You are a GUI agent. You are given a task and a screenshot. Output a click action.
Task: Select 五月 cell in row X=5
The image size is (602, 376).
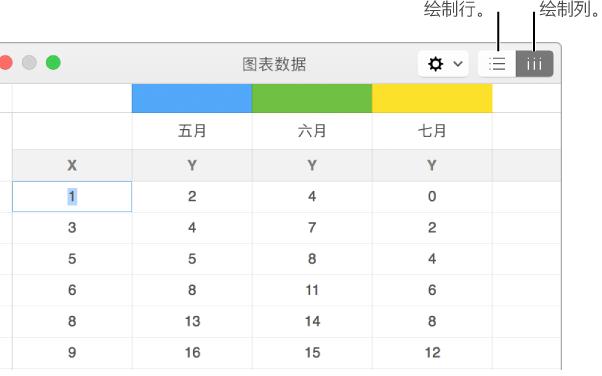click(x=192, y=259)
